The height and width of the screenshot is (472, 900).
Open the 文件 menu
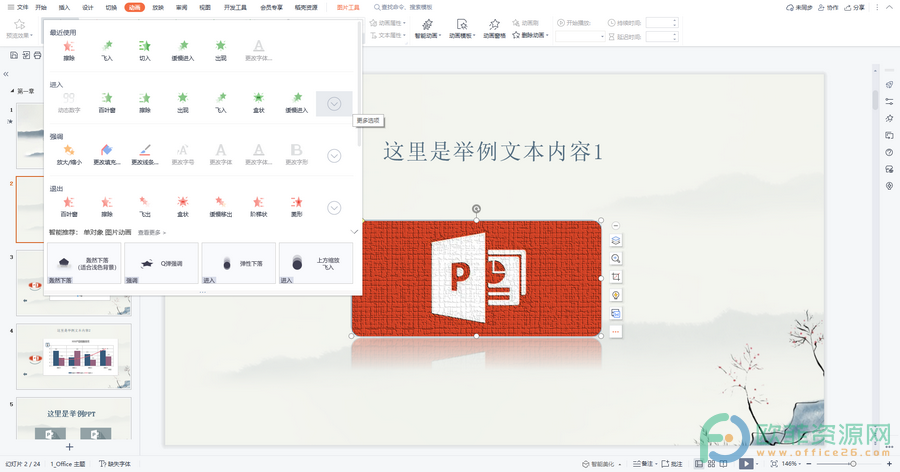click(18, 7)
